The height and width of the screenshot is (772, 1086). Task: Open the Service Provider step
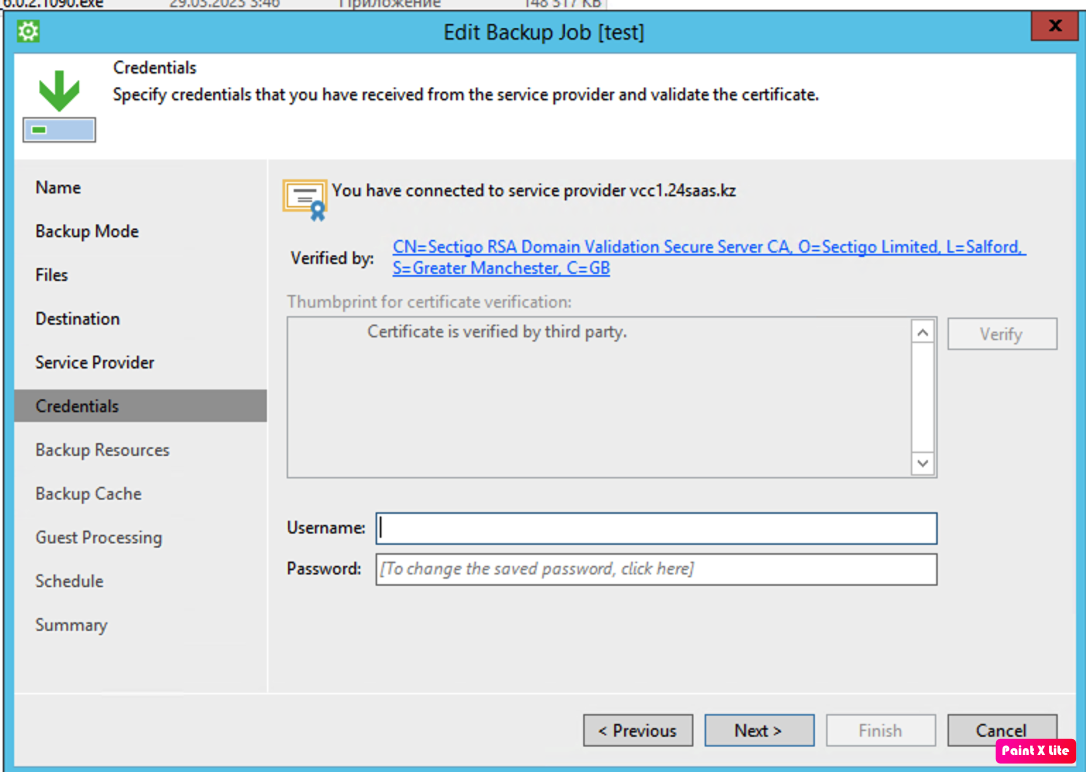click(95, 362)
